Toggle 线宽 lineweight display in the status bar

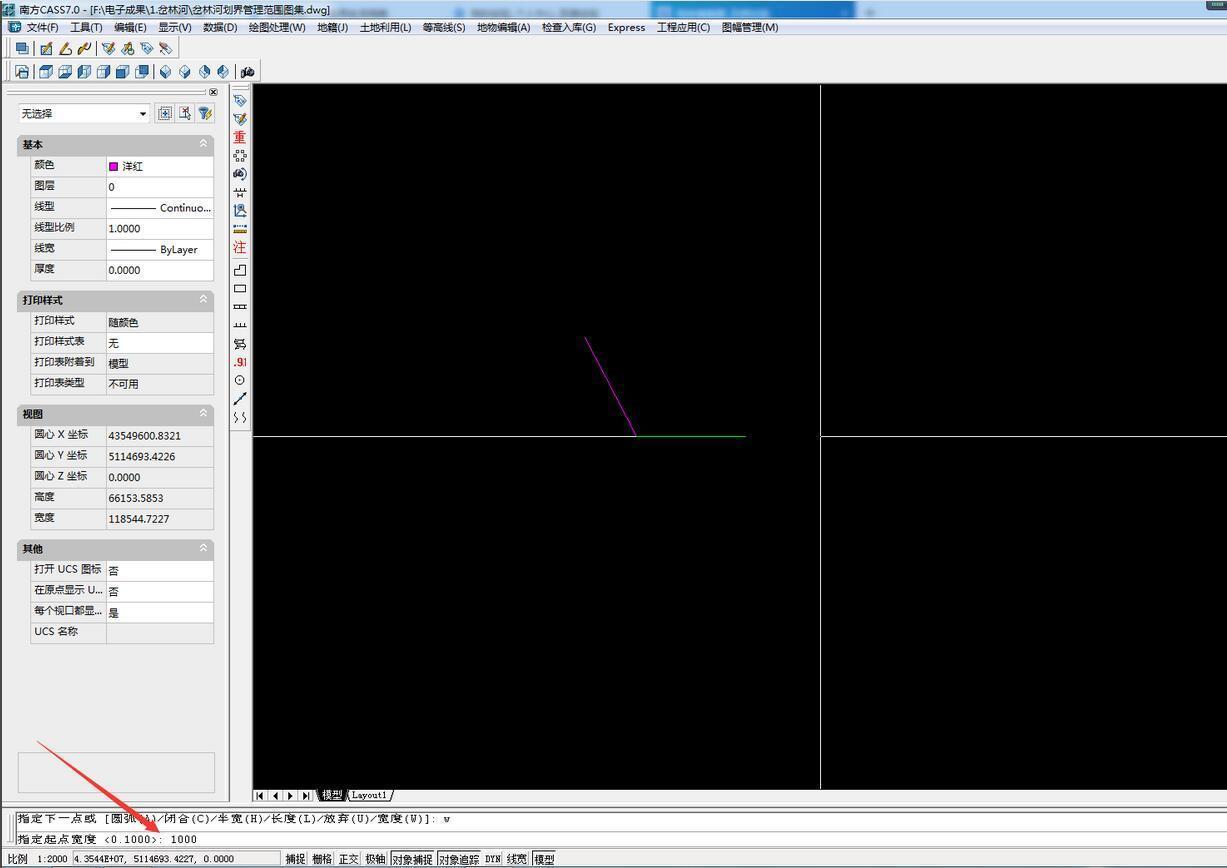[517, 859]
